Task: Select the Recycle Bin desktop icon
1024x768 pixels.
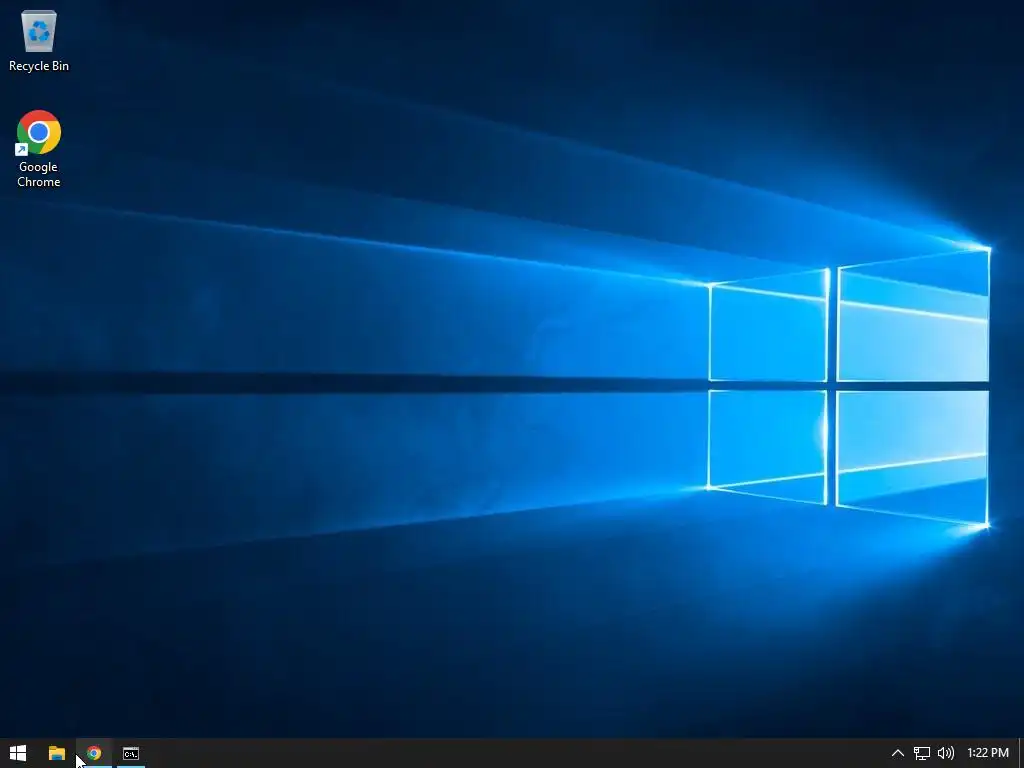Action: pos(39,40)
